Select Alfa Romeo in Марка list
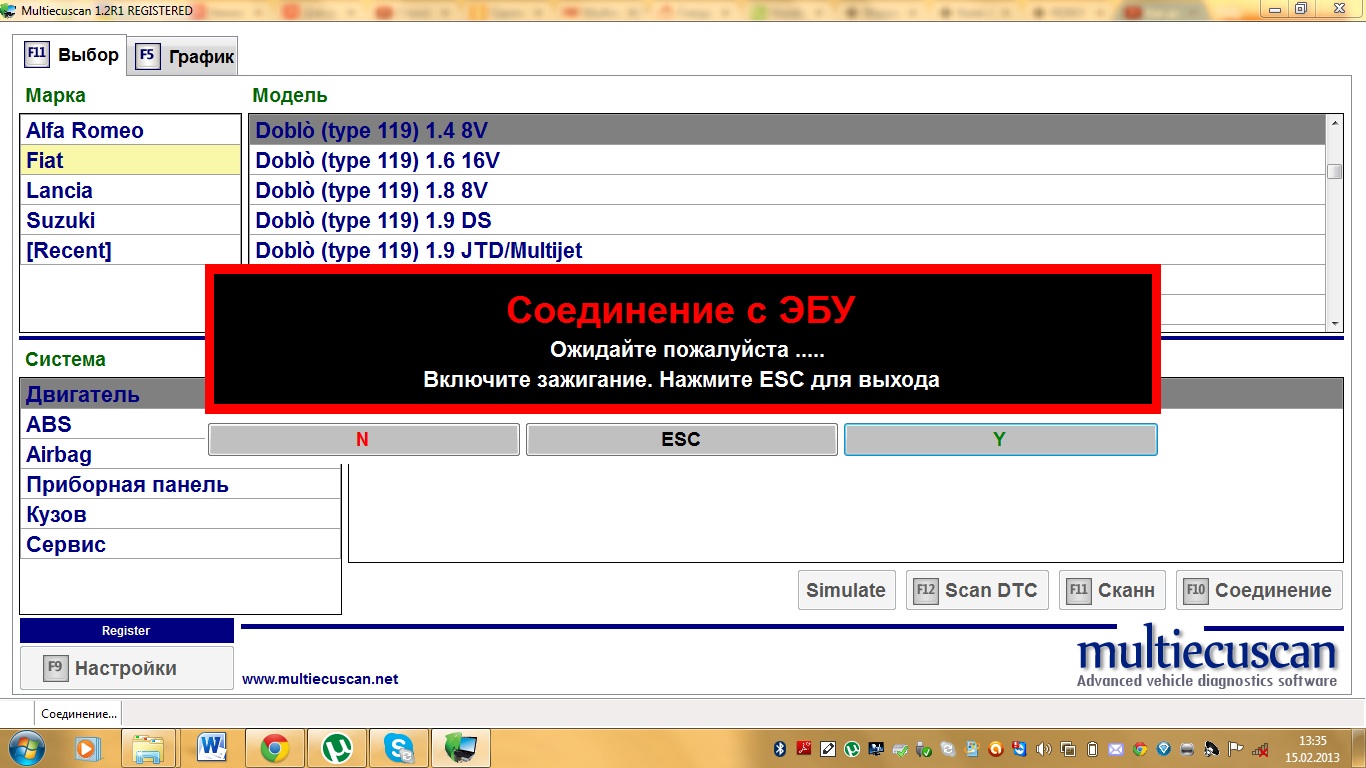Screen dimensions: 1366x768 tap(85, 130)
